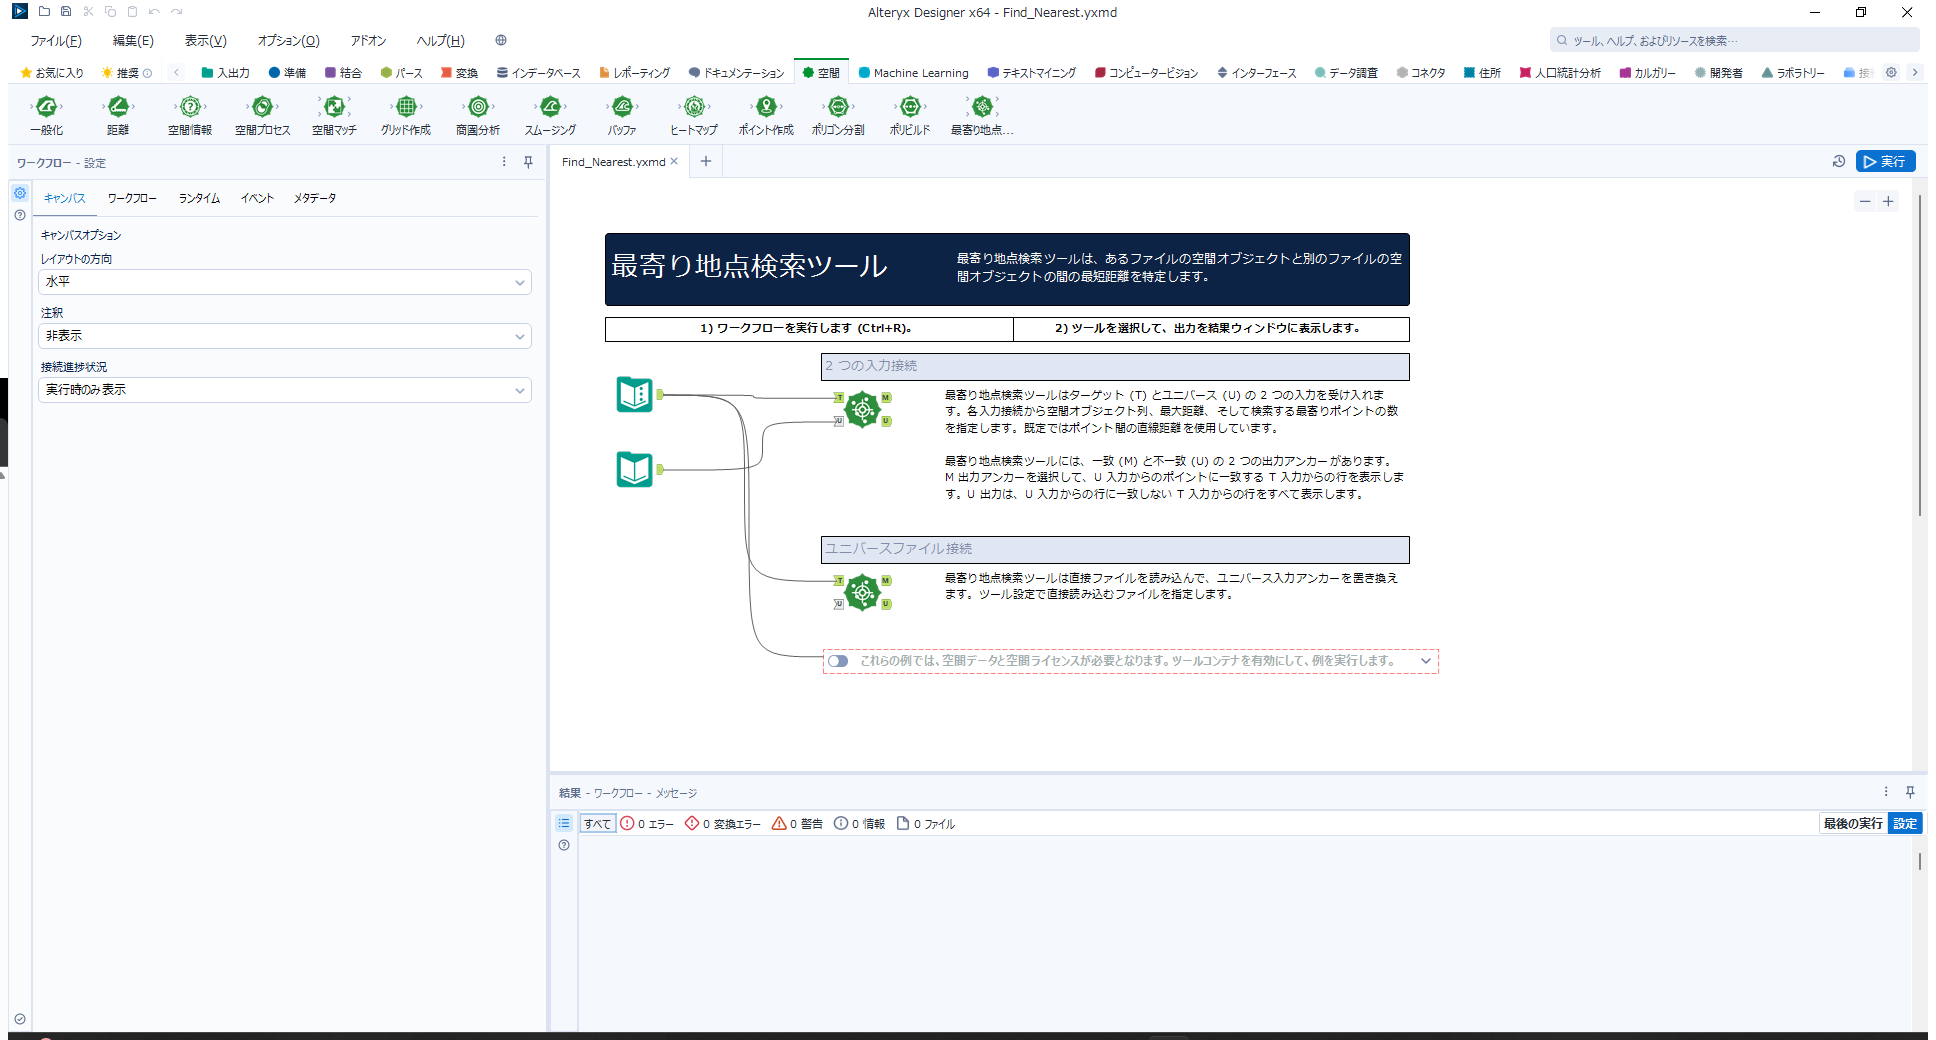This screenshot has width=1936, height=1040.
Task: Open the お気に入り favorites category
Action: [x=52, y=73]
